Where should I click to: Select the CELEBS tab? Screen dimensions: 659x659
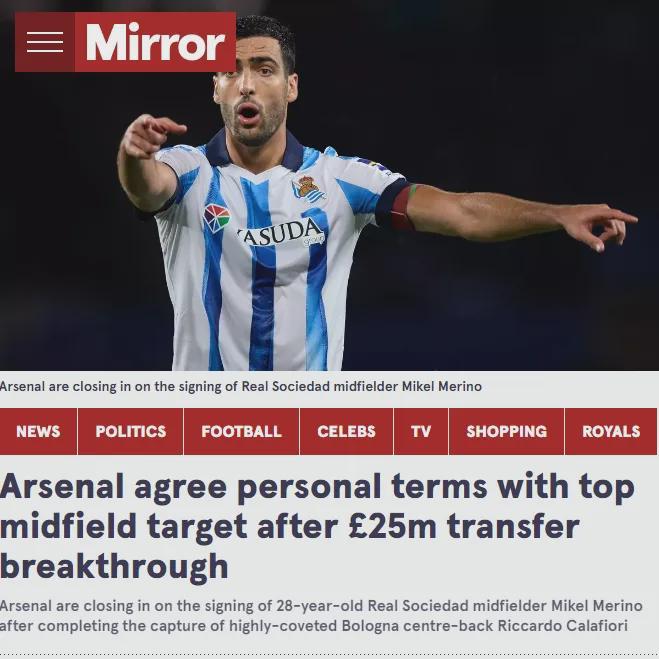(x=346, y=431)
